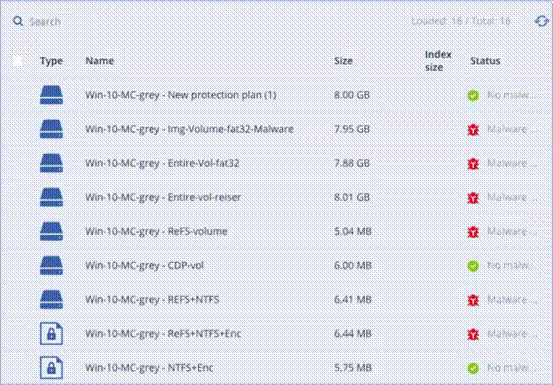Click disk icon for CDP-vol
The height and width of the screenshot is (385, 553).
click(x=51, y=265)
